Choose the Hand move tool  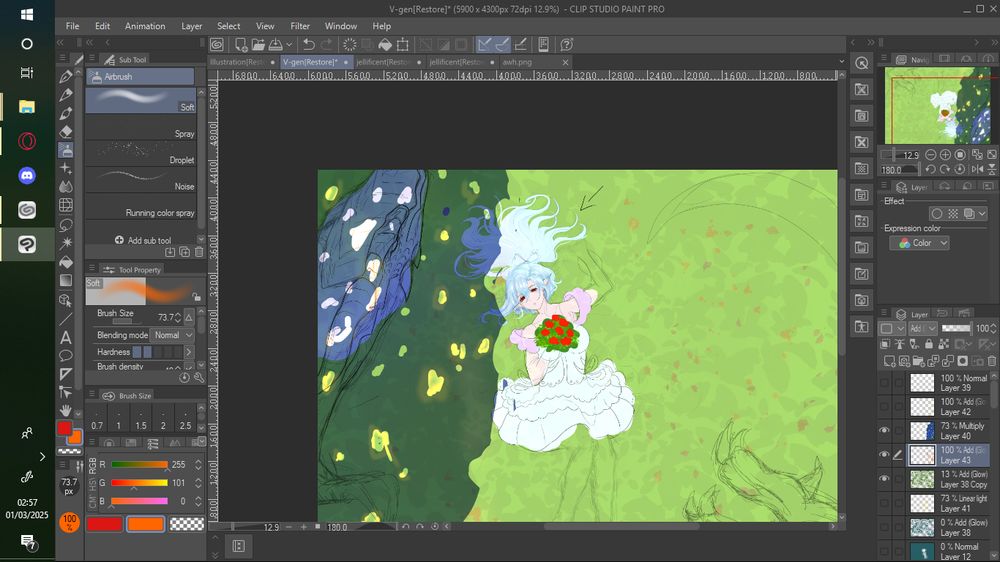click(66, 410)
